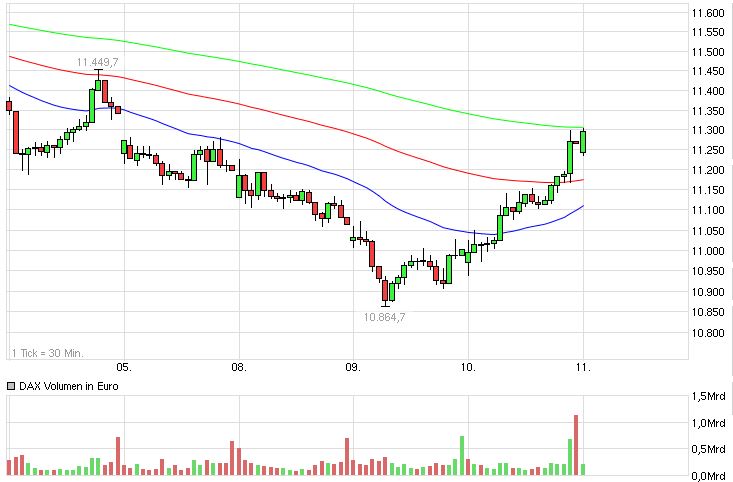Click the 0,5Mrd volume axis label
This screenshot has height=482, width=733.
[x=711, y=448]
